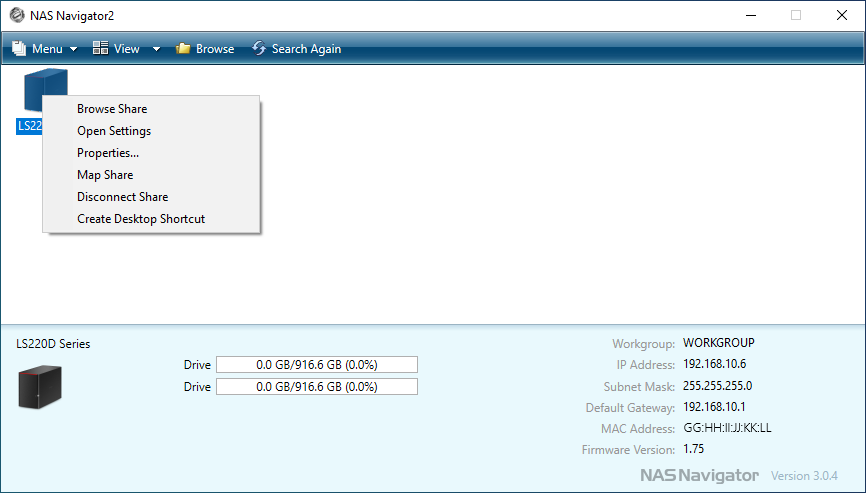Click the first Drive usage bar
The width and height of the screenshot is (866, 493).
point(317,364)
